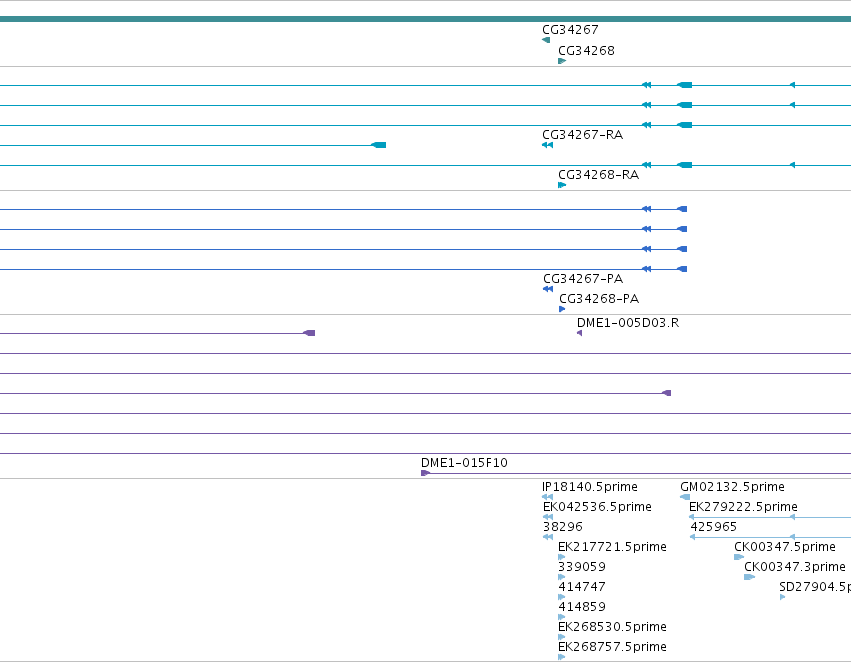851x662 pixels.
Task: Click the CG34268-PA arrow glyph
Action: coord(562,309)
